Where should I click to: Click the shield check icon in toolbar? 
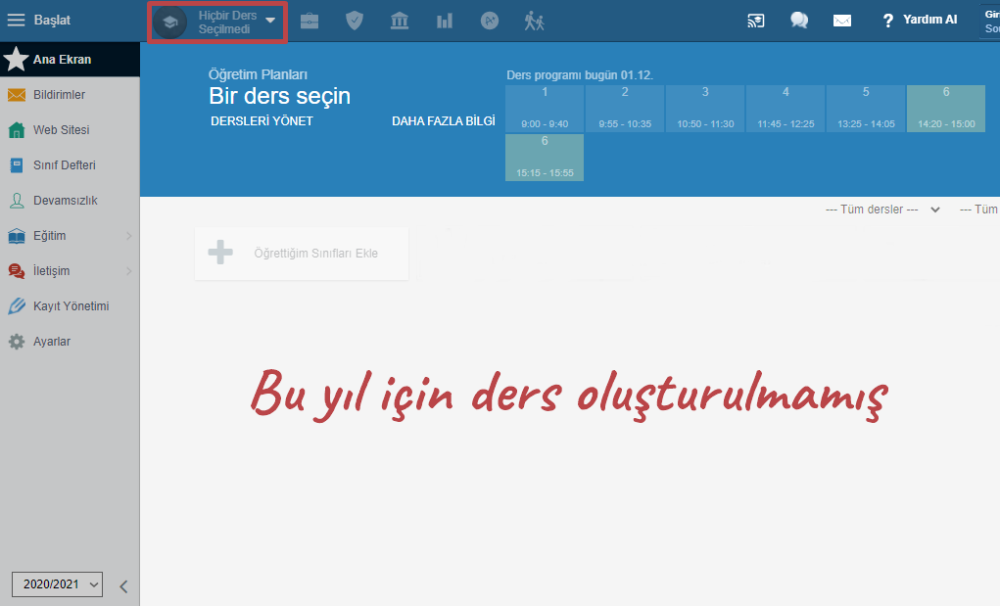[355, 21]
